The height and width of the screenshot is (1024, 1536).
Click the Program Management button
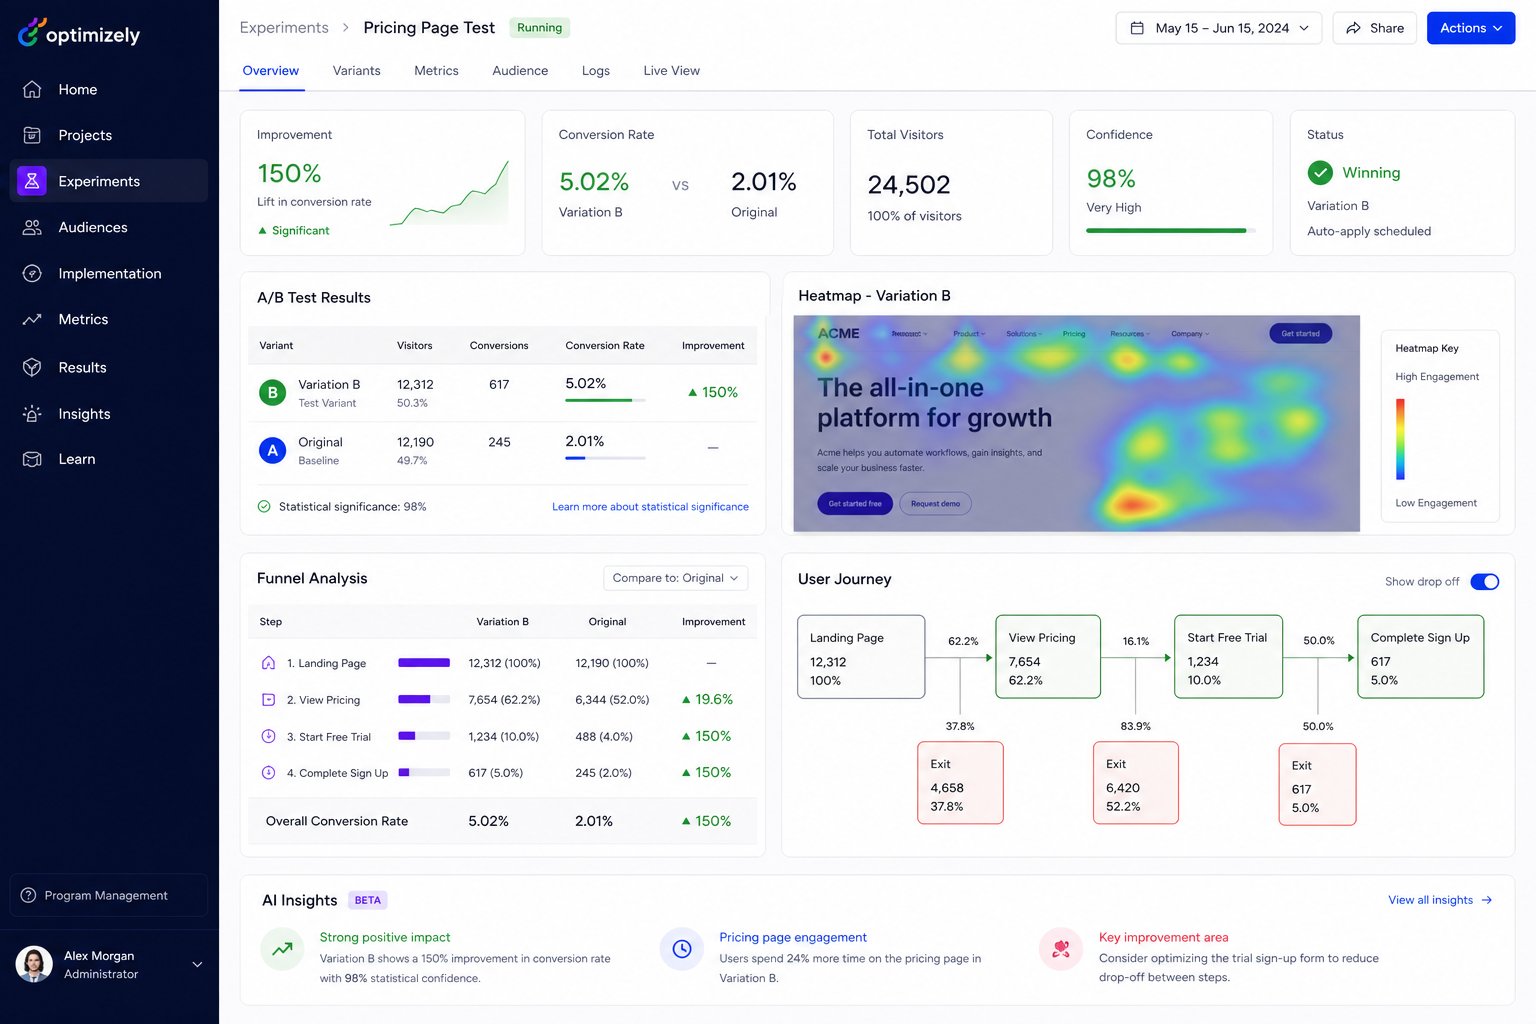click(x=109, y=895)
